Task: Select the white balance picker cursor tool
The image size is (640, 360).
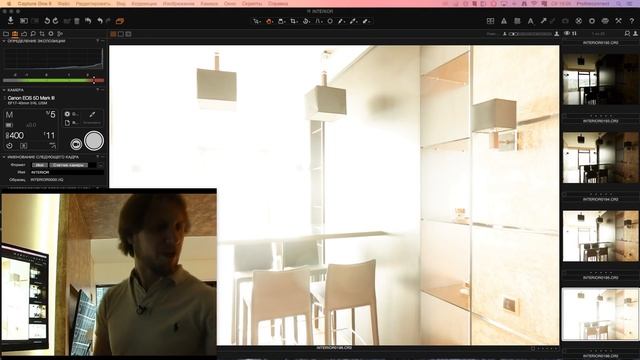Action: (x=340, y=21)
